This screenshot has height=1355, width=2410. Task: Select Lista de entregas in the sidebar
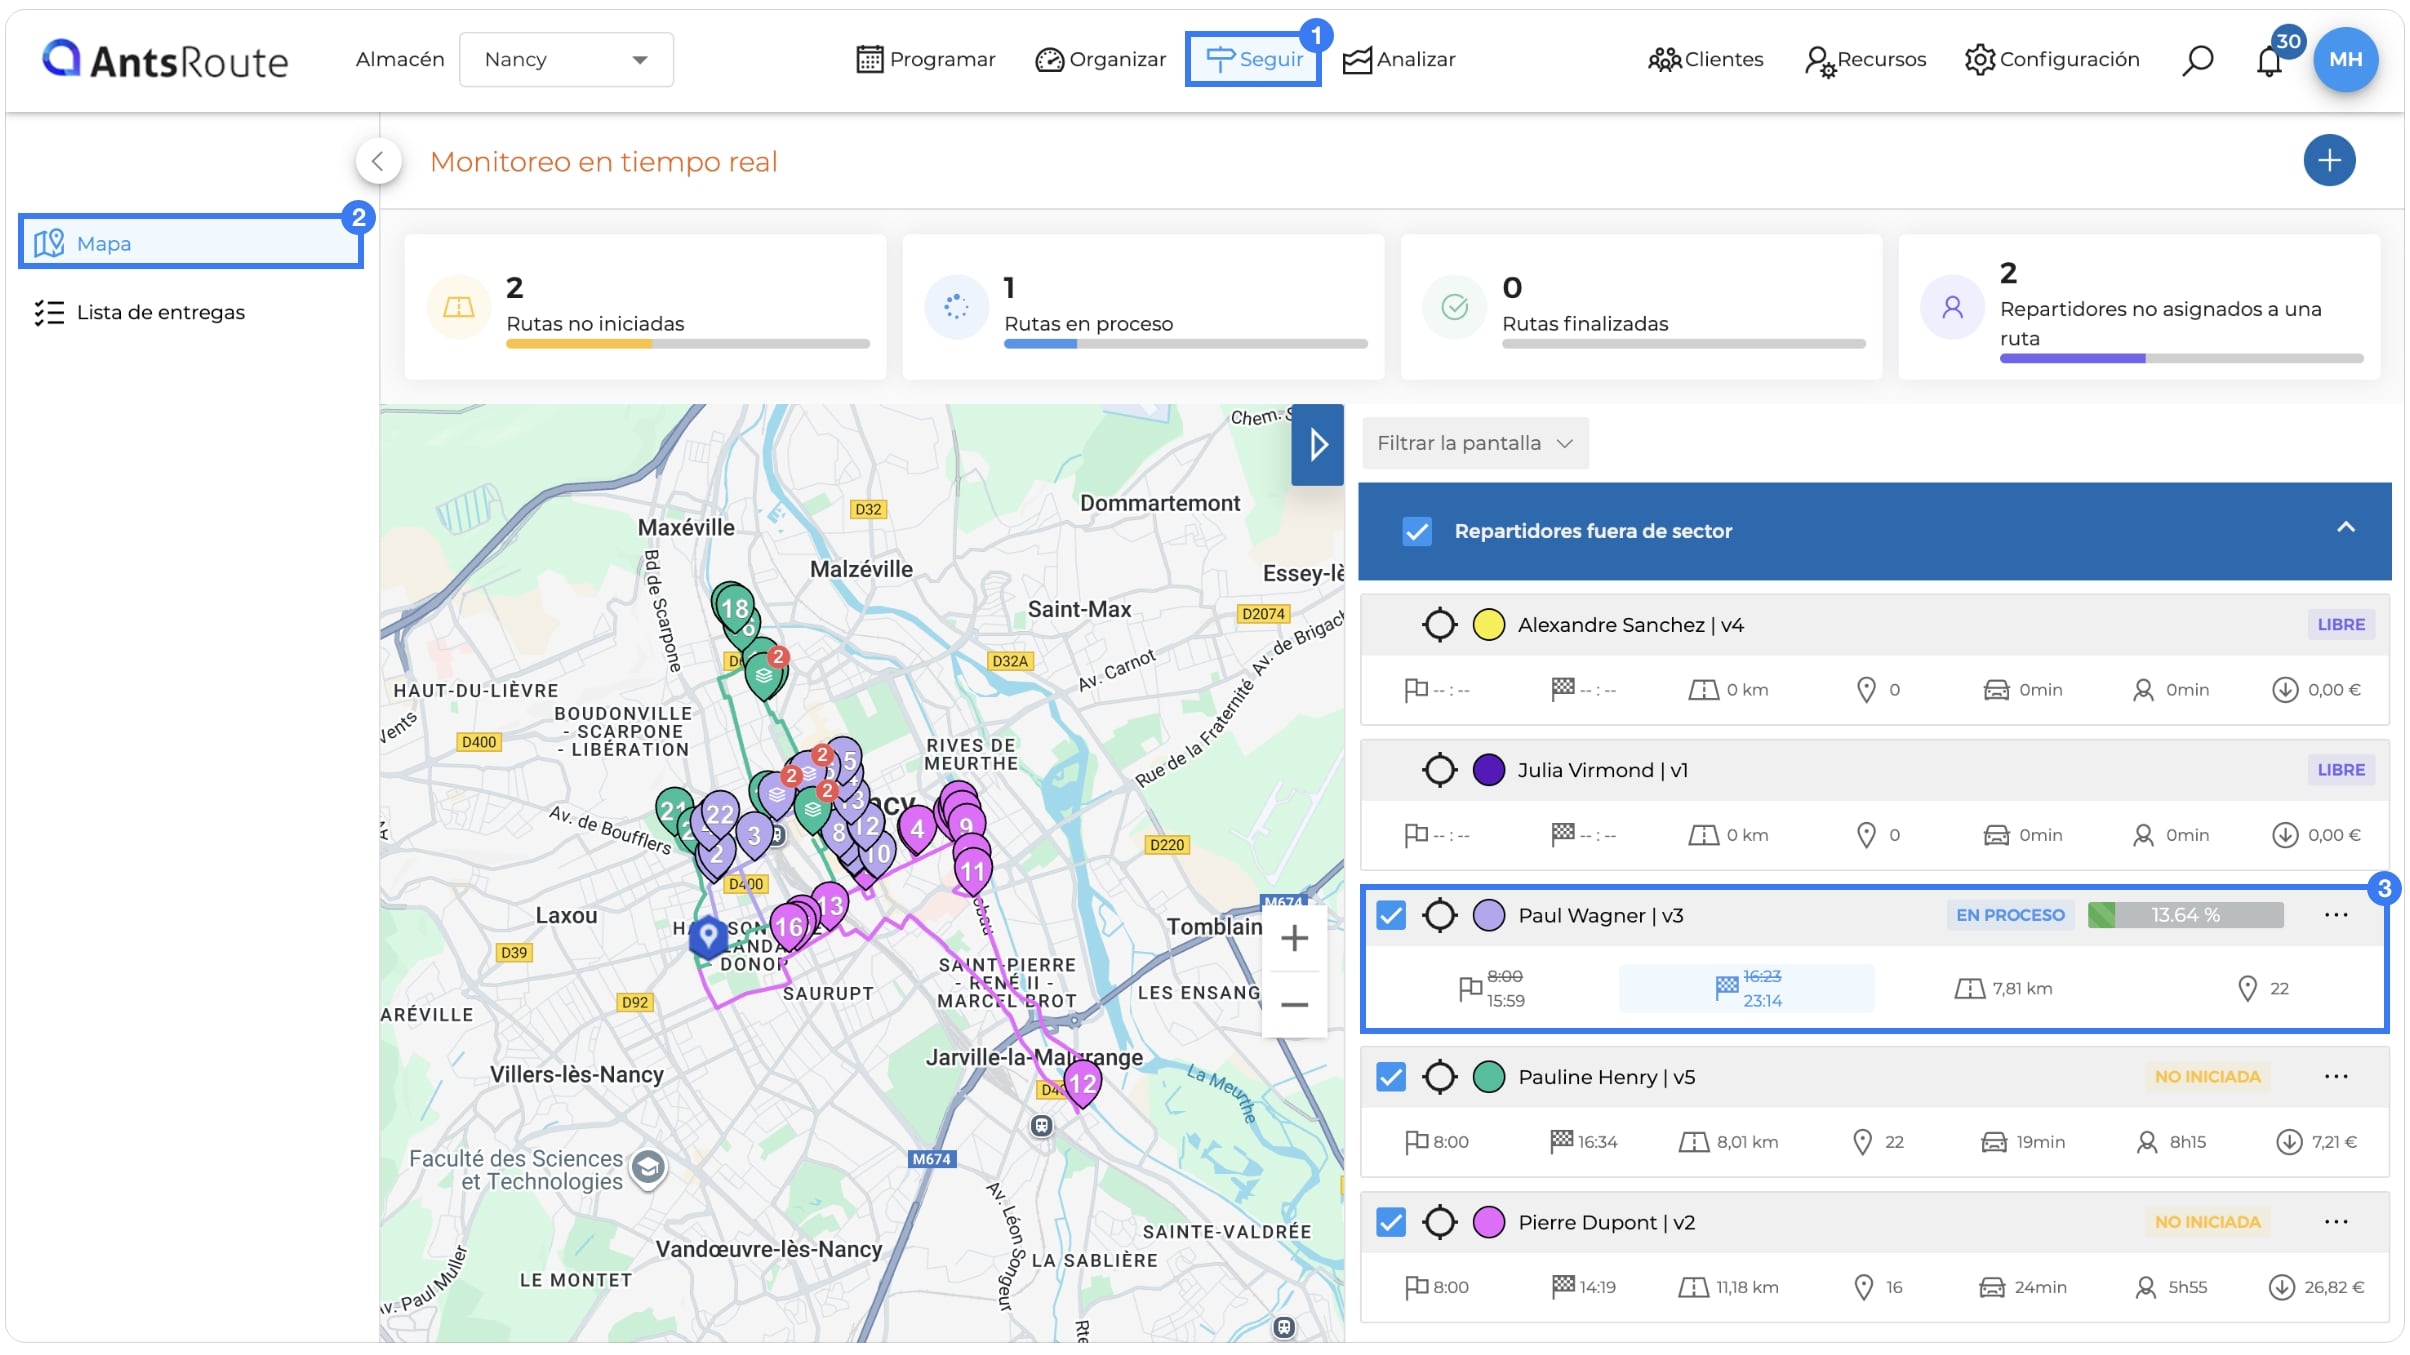(140, 313)
